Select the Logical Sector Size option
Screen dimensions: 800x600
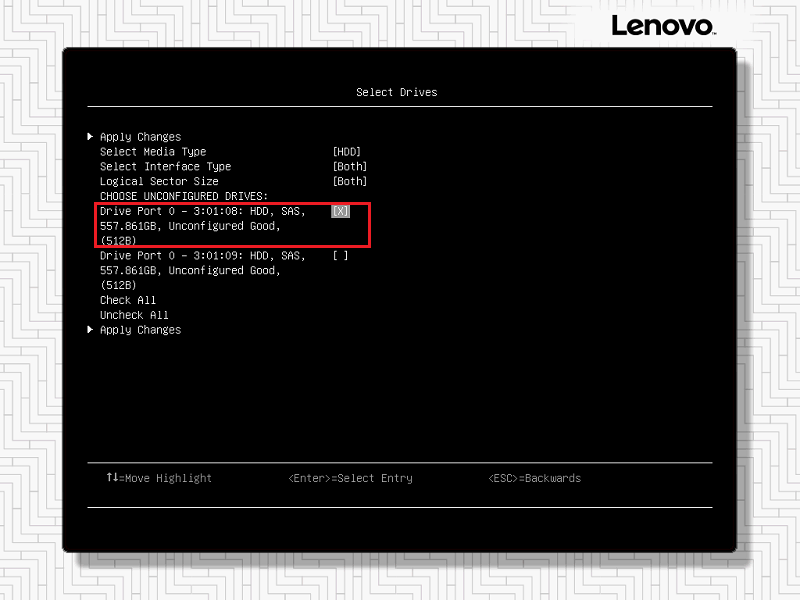pos(159,182)
